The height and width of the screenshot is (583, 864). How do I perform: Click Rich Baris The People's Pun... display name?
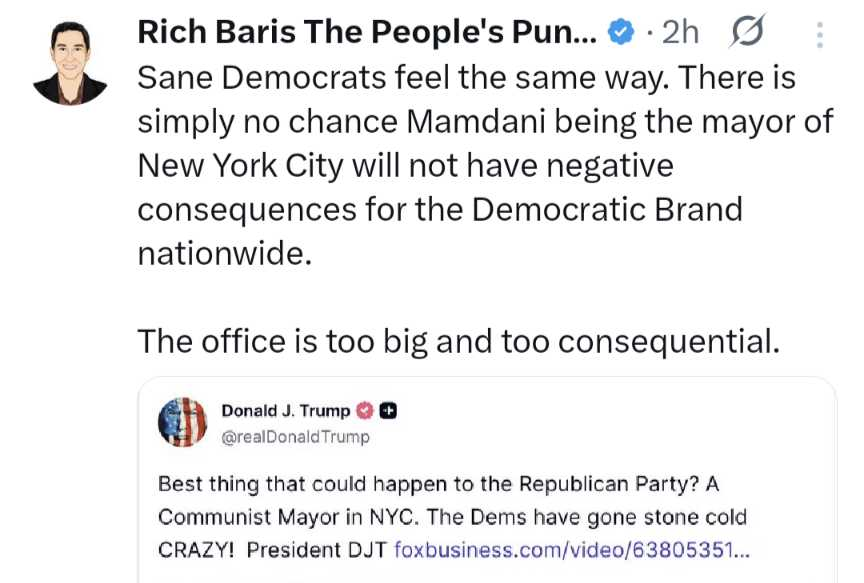tap(366, 33)
